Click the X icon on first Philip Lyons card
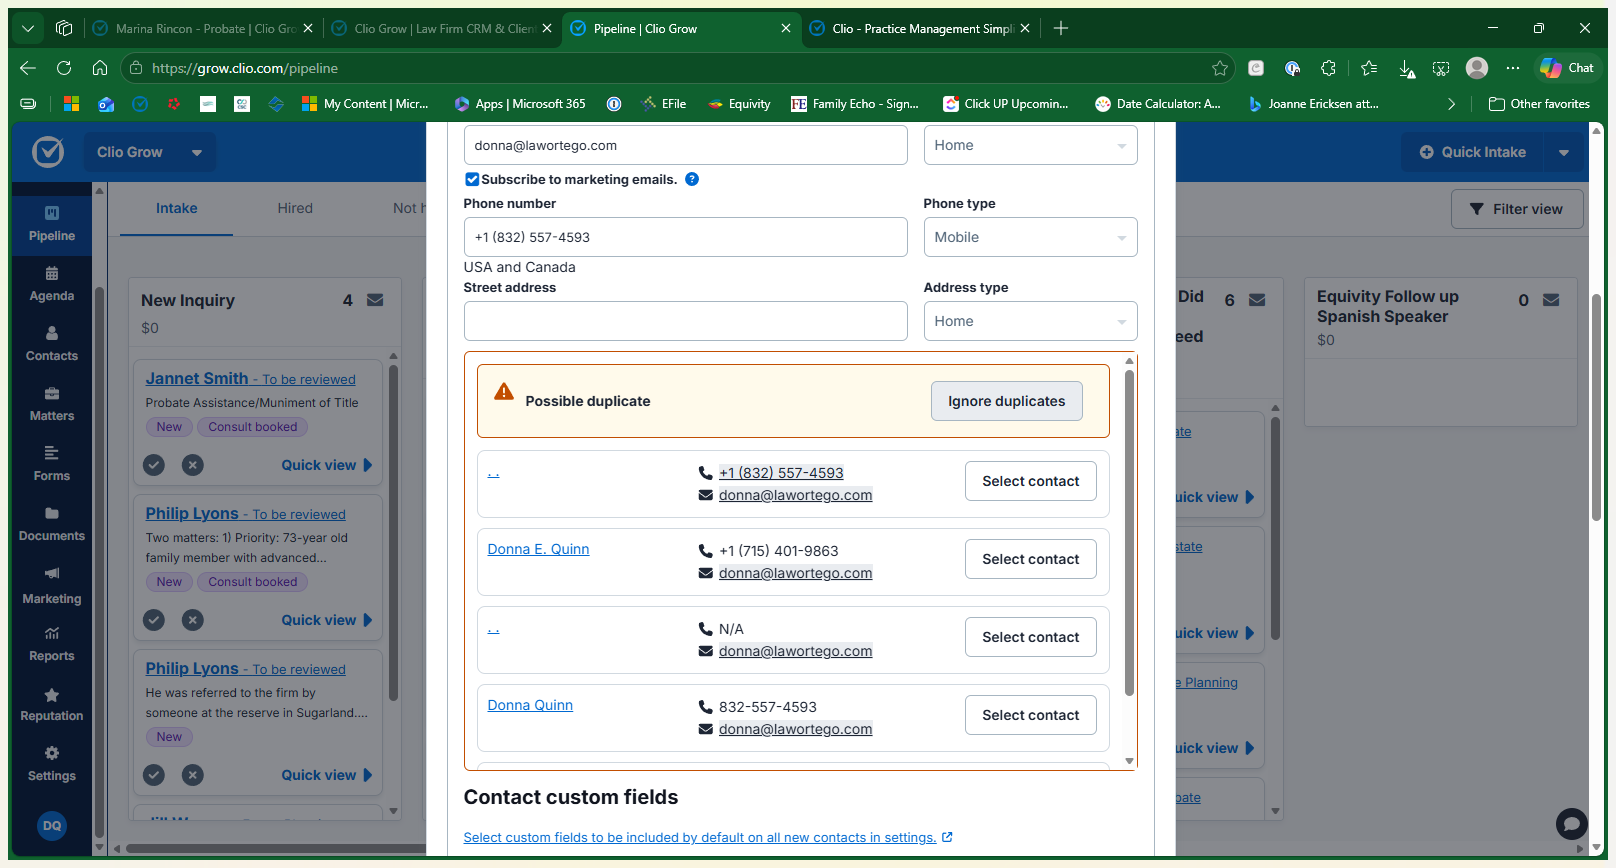Viewport: 1616px width, 868px height. [x=193, y=620]
